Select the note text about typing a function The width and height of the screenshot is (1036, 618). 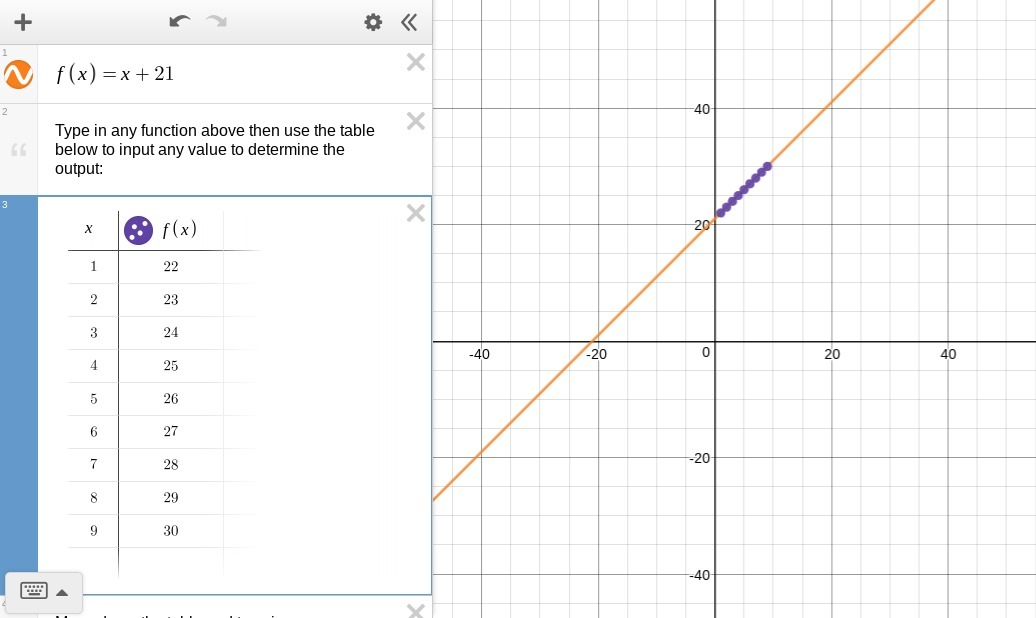[215, 149]
